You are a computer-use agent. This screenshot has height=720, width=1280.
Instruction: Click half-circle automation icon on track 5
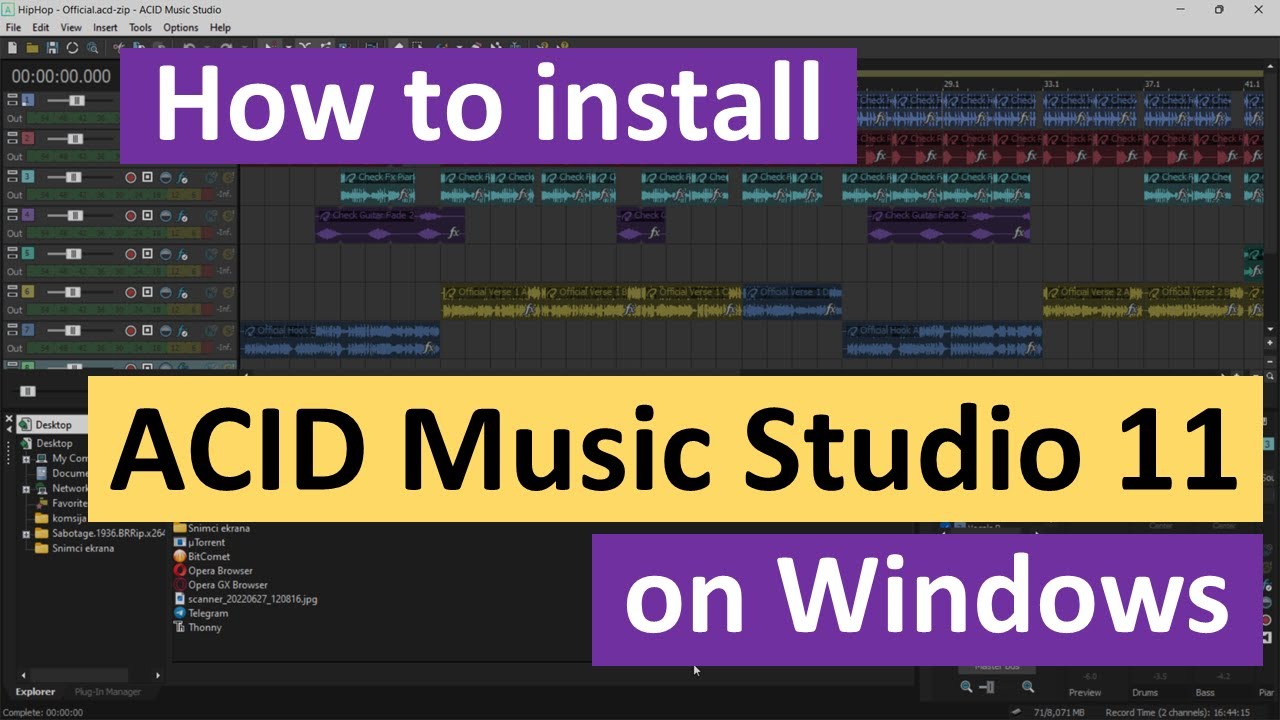click(x=165, y=253)
